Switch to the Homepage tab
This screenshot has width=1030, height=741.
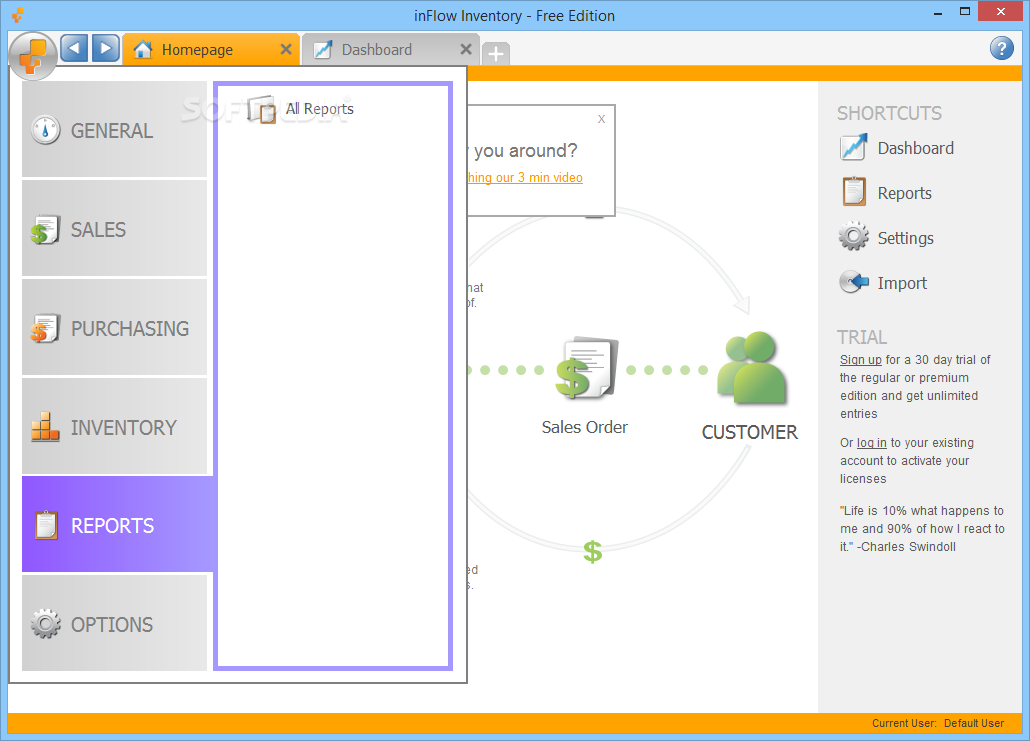point(210,50)
